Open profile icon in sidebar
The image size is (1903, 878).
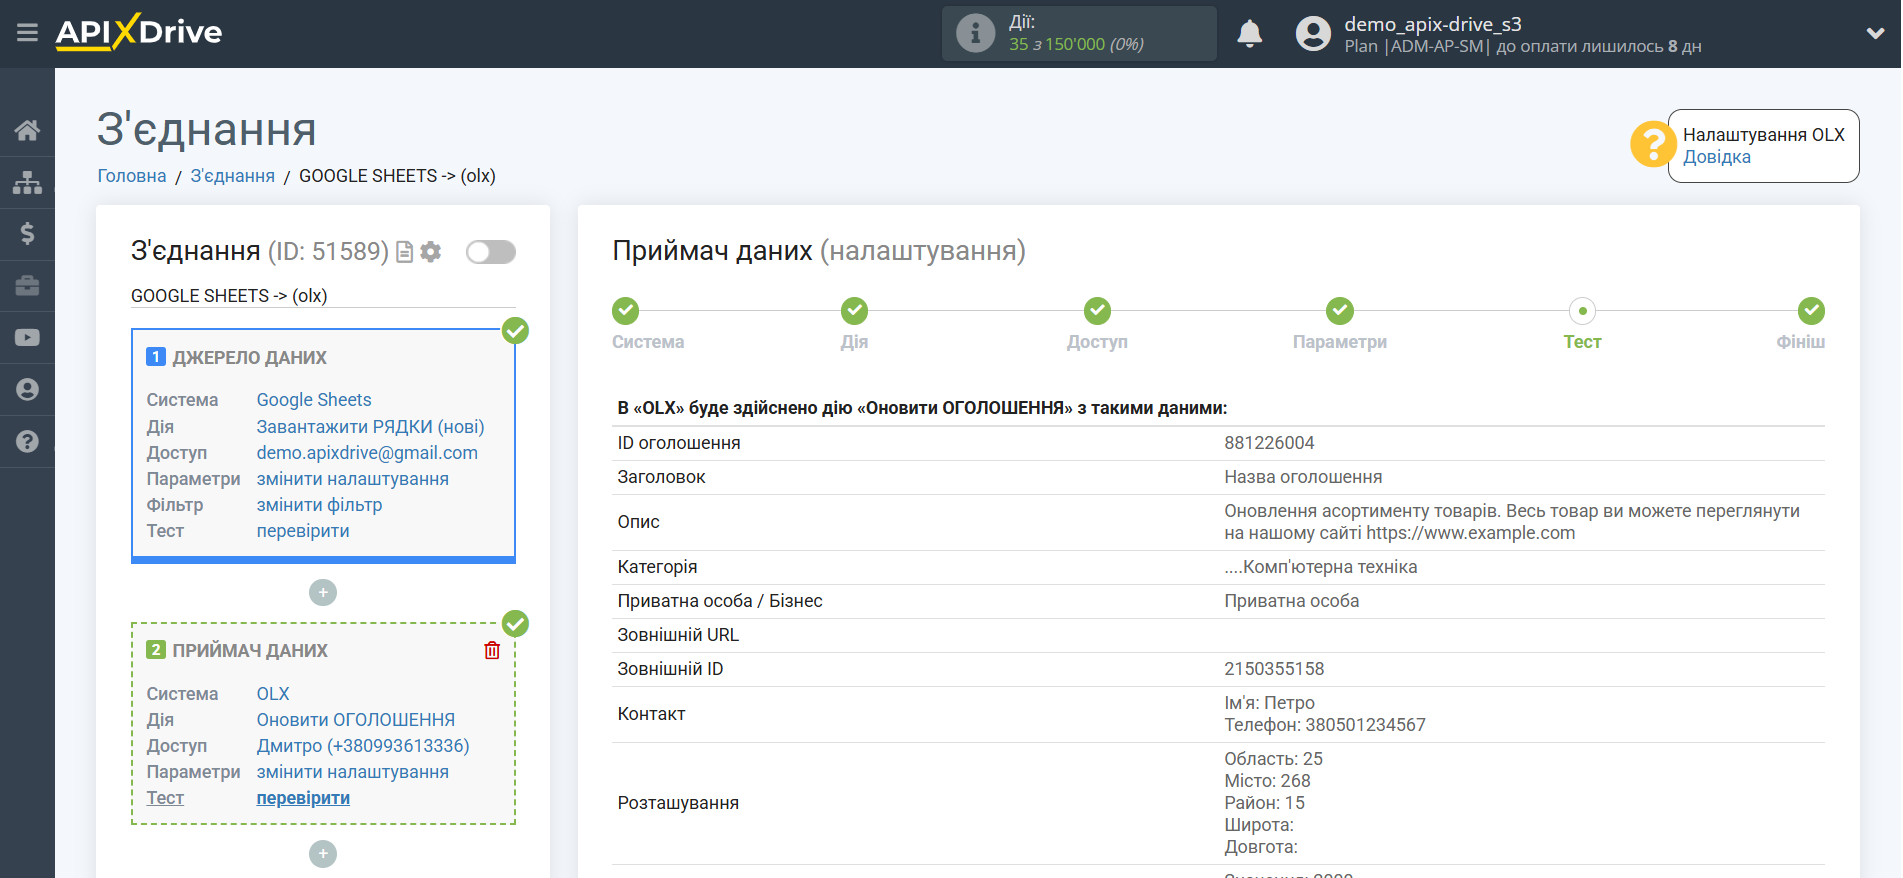(x=27, y=390)
